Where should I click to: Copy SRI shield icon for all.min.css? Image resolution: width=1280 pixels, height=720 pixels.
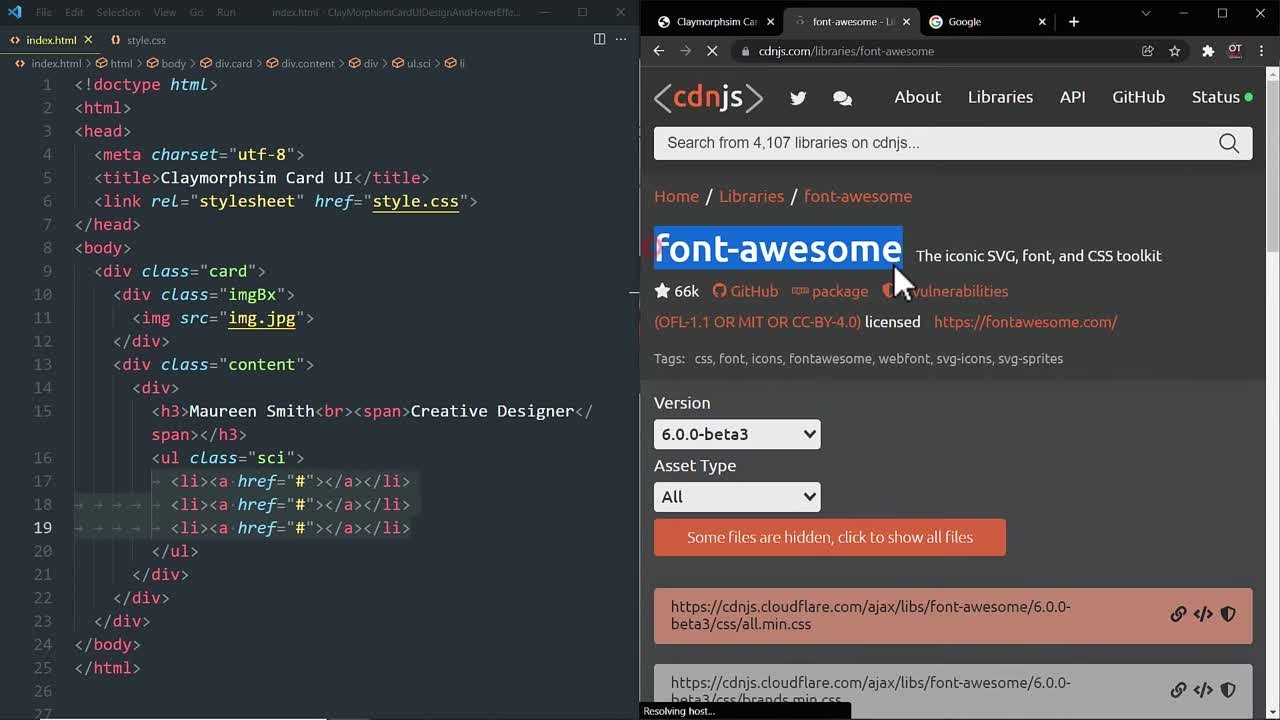pos(1228,615)
